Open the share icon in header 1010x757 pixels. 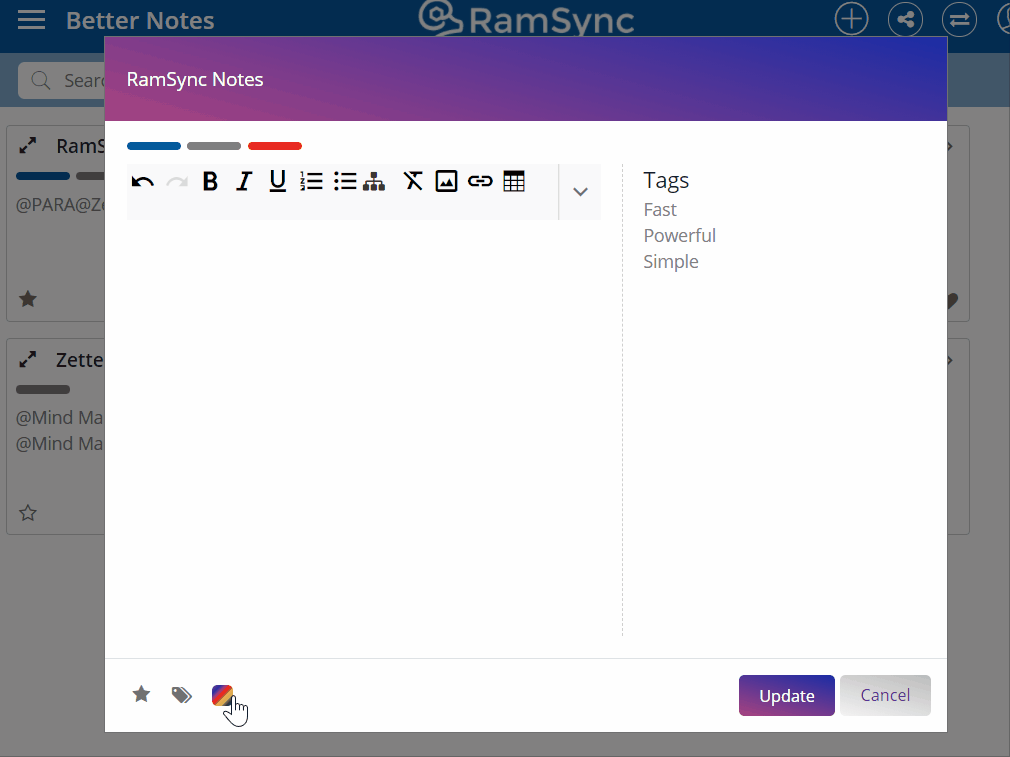905,19
